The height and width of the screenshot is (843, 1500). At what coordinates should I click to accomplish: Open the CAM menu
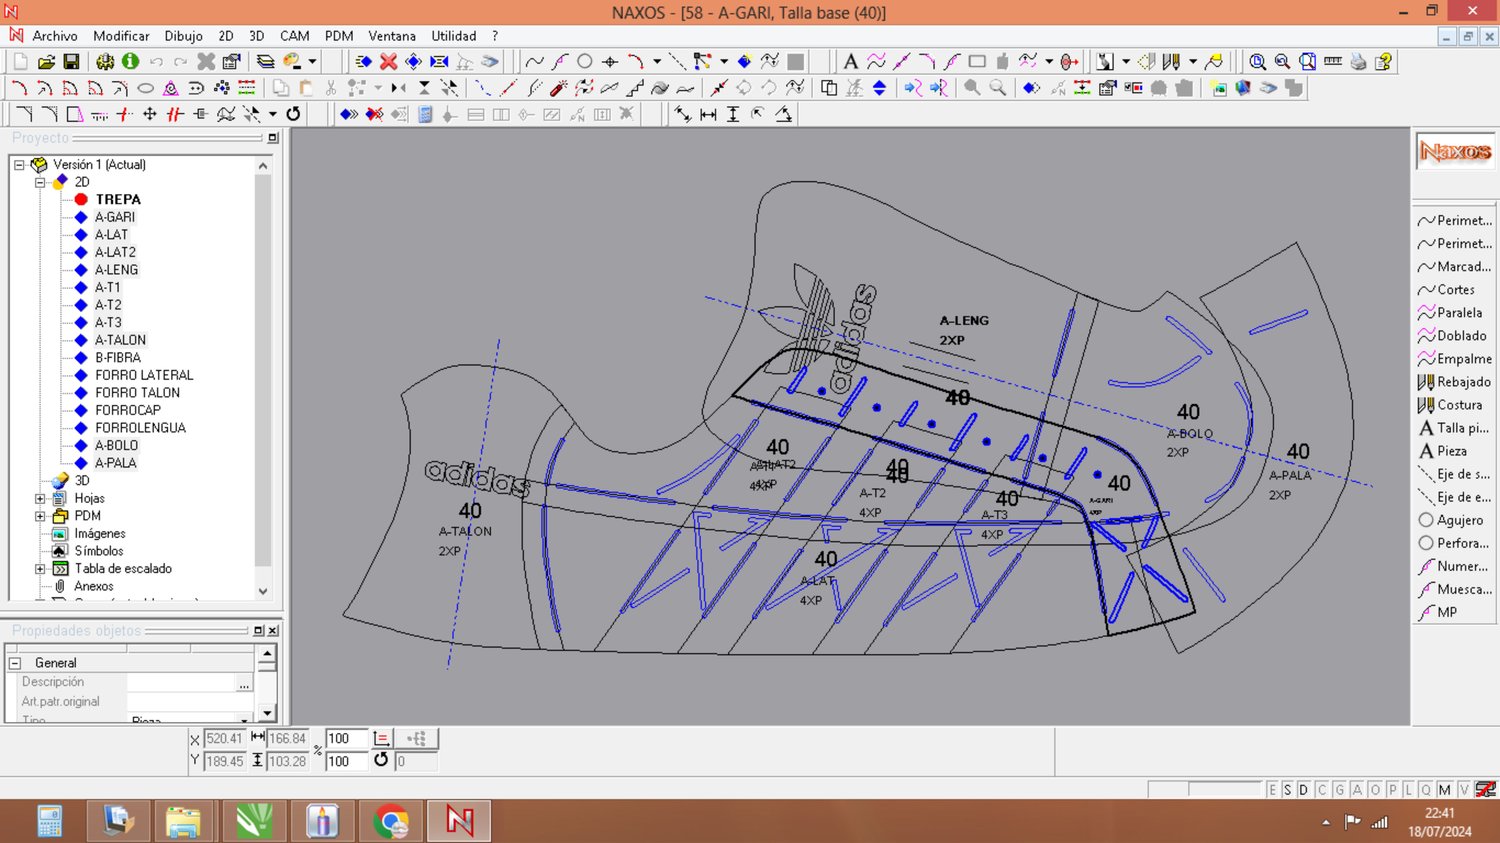pyautogui.click(x=294, y=36)
